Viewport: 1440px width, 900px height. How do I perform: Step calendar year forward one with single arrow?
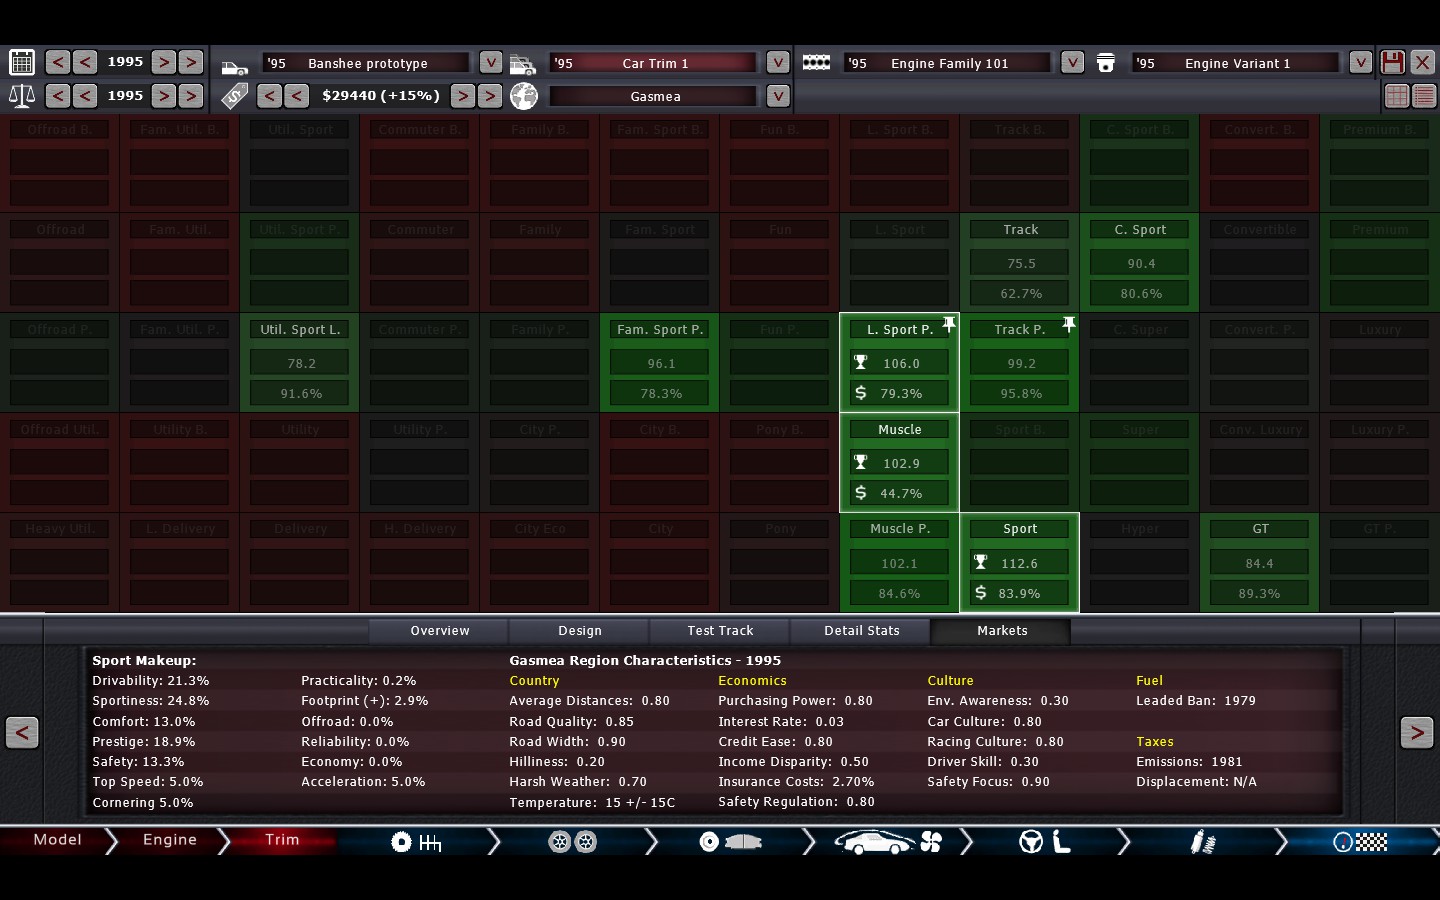(164, 62)
